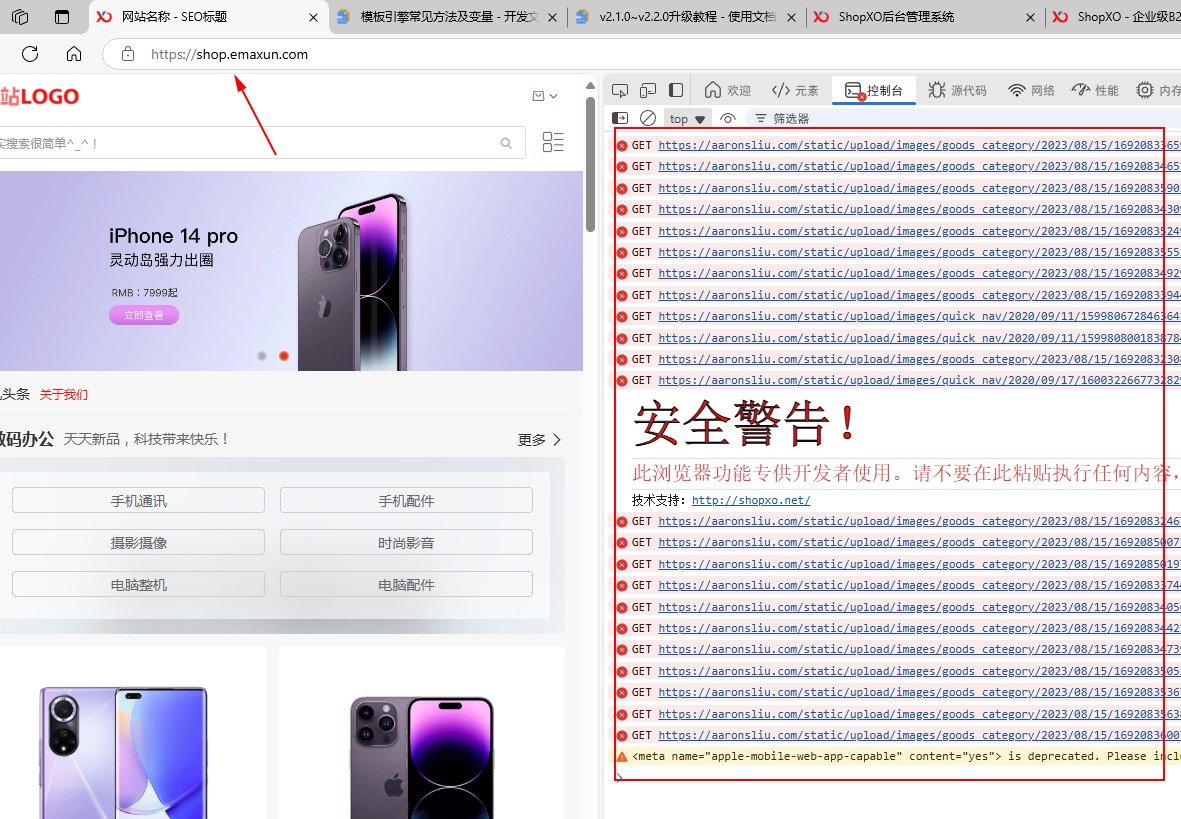
Task: Open the 性能 DevTools tab
Action: [x=1095, y=90]
